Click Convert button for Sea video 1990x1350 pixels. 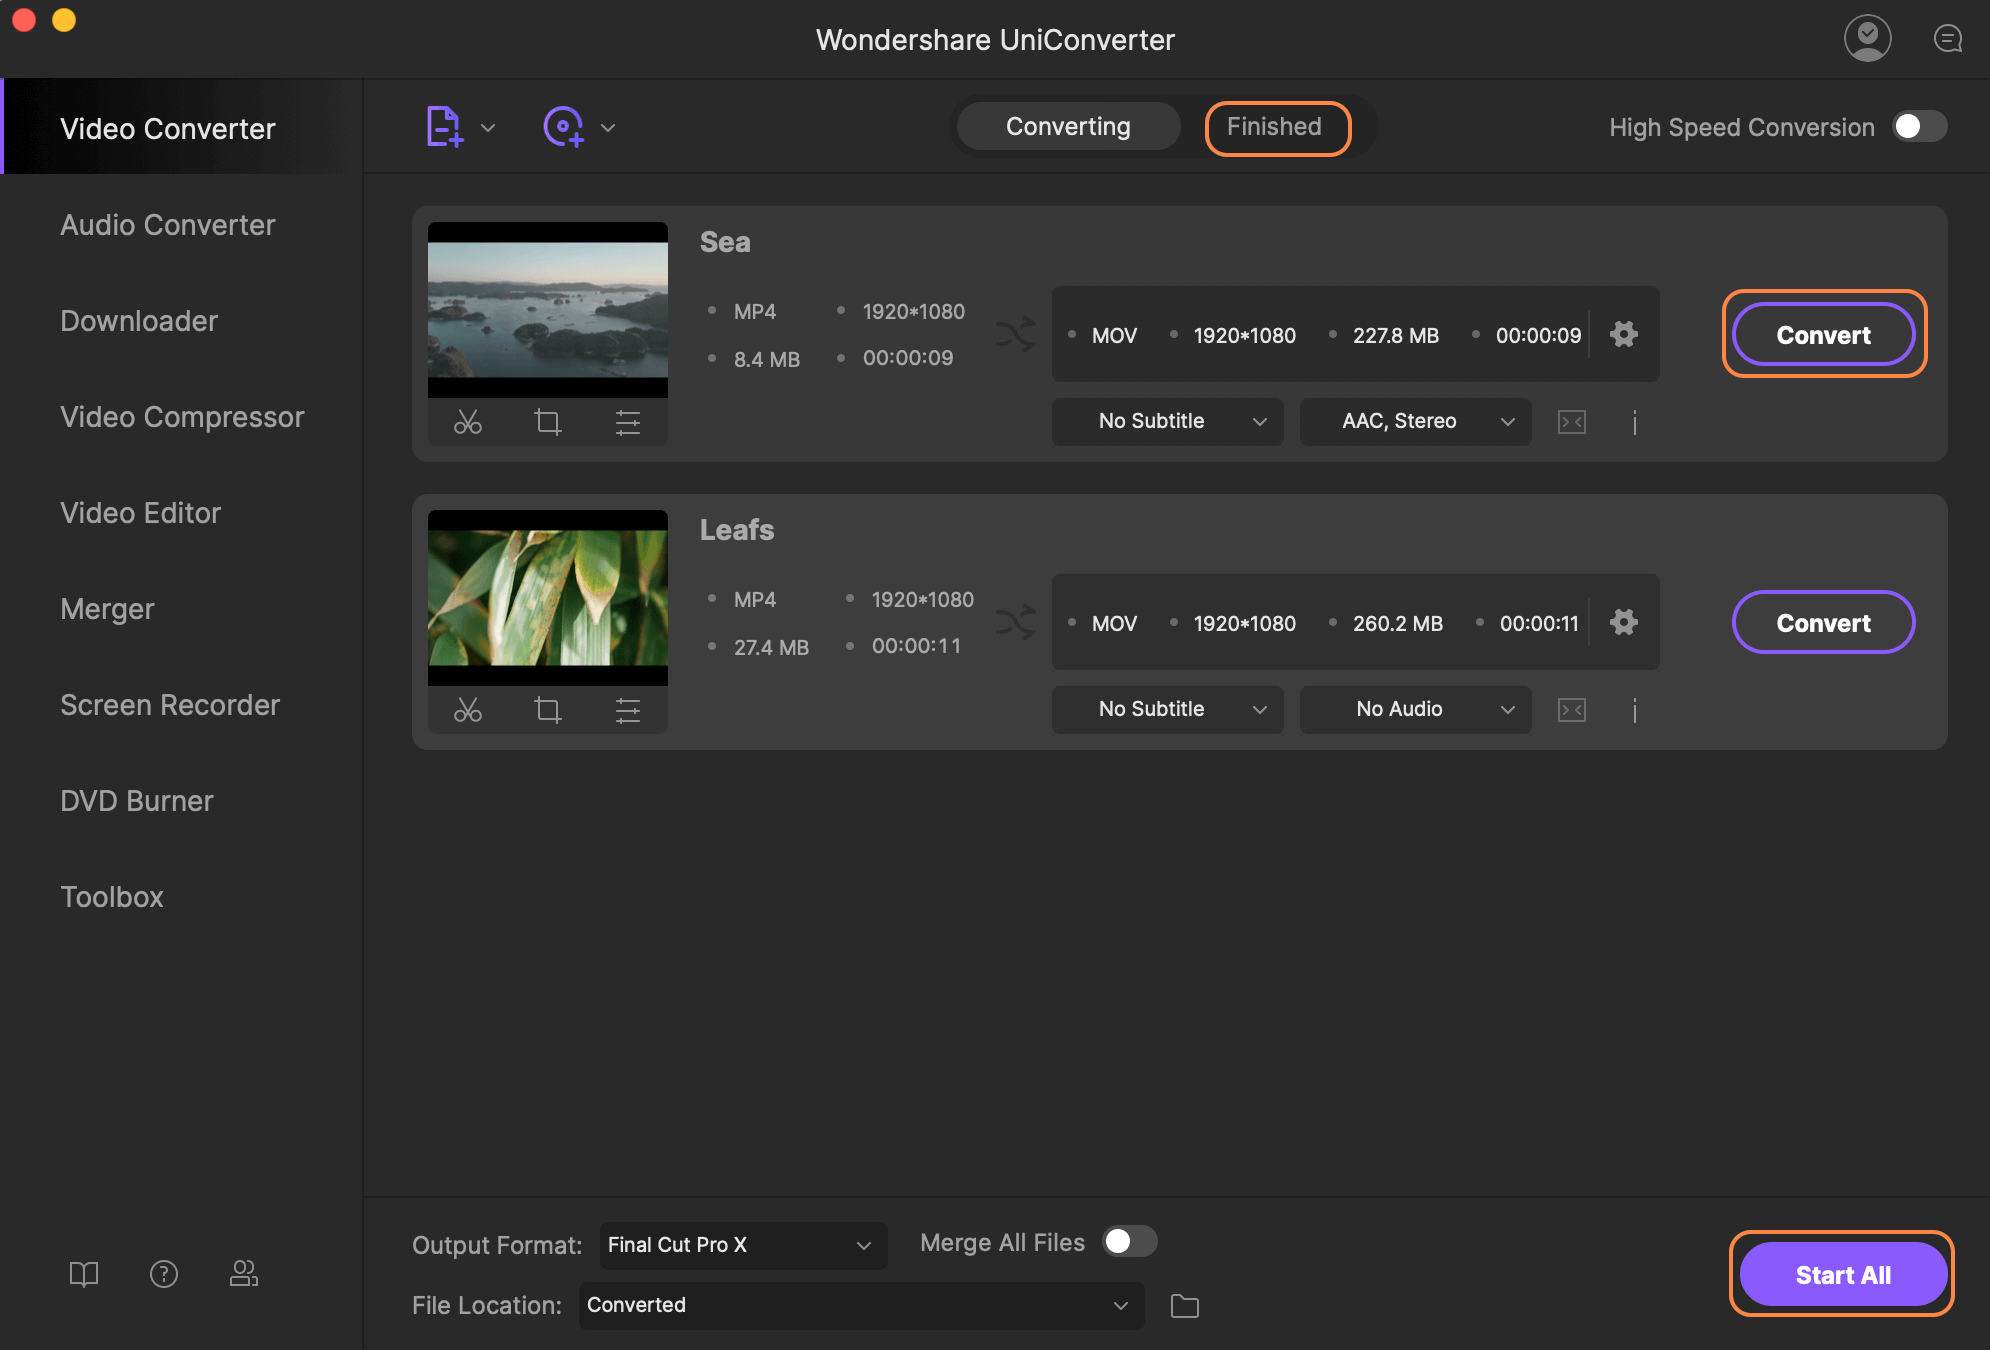(x=1823, y=333)
